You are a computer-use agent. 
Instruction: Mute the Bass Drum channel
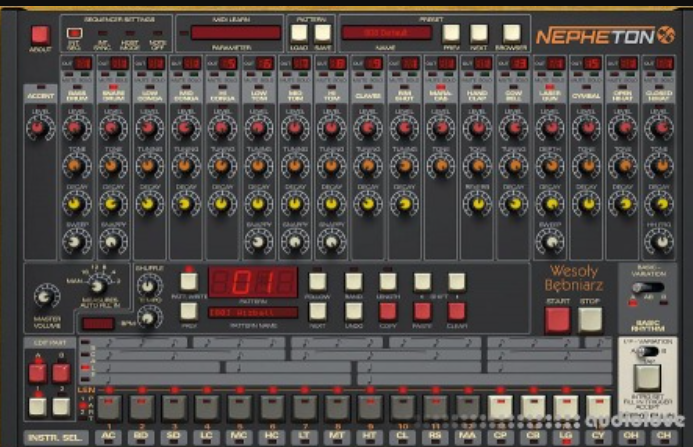[x=68, y=74]
